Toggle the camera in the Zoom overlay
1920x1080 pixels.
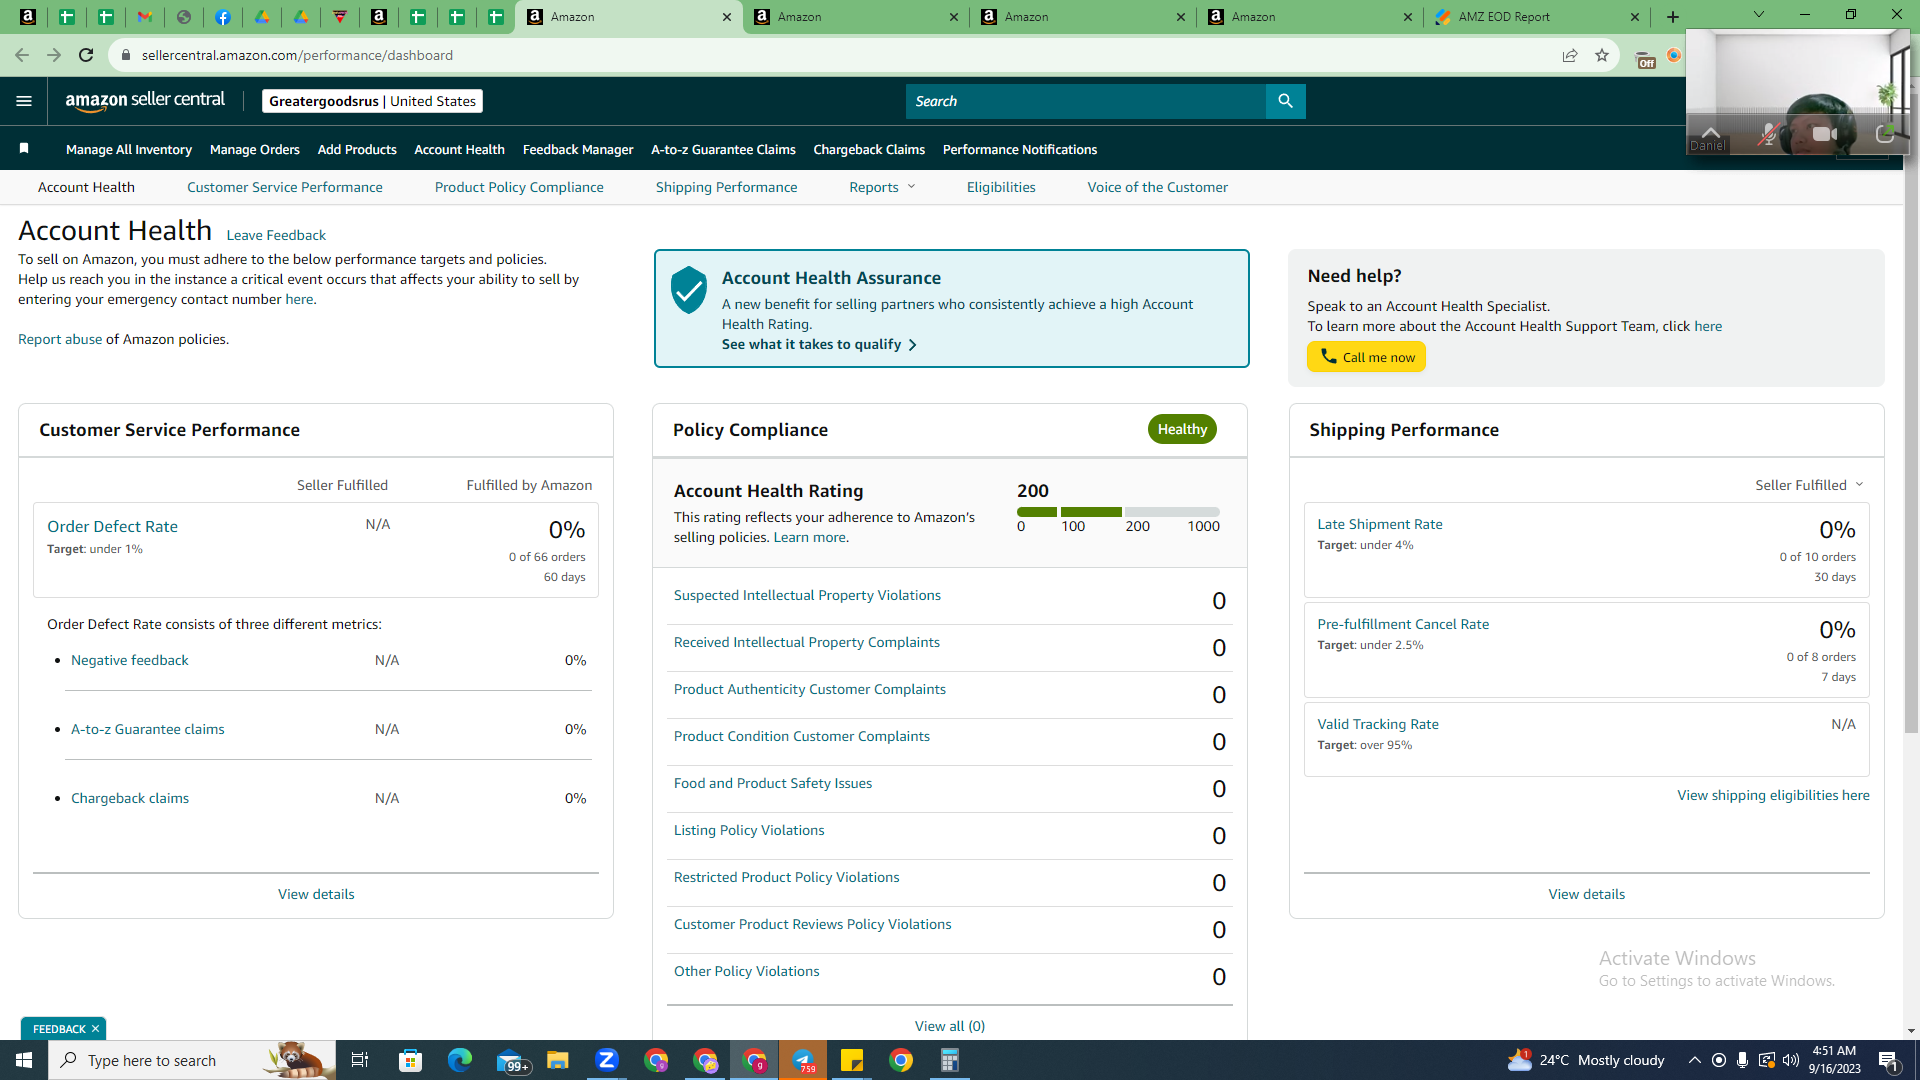coord(1825,134)
